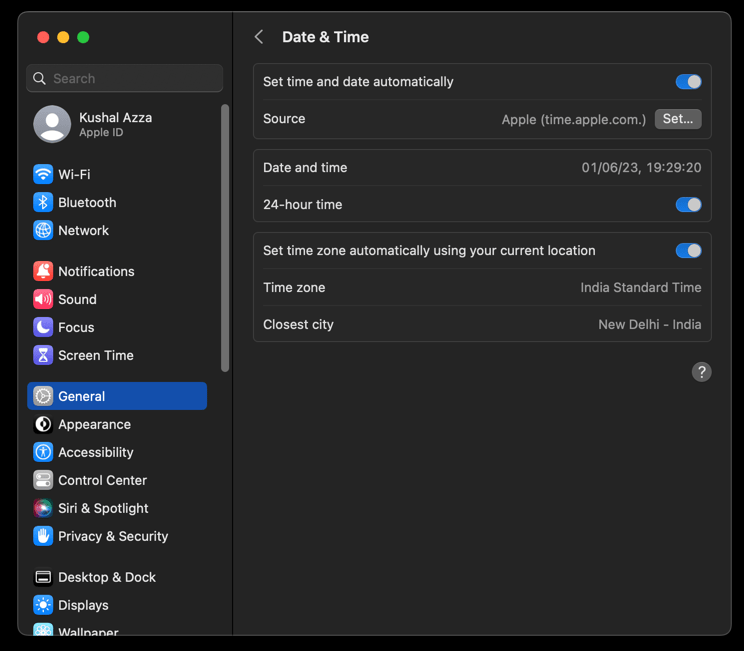Click the Search field in sidebar
This screenshot has height=651, width=744.
(125, 78)
